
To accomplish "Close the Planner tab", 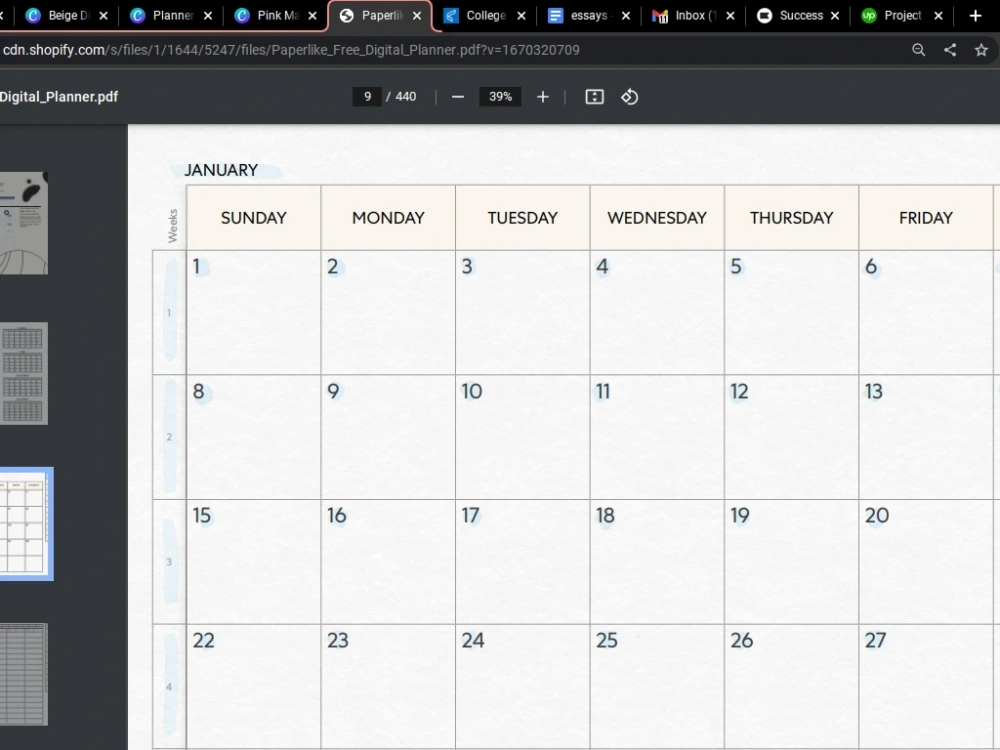I will point(208,15).
